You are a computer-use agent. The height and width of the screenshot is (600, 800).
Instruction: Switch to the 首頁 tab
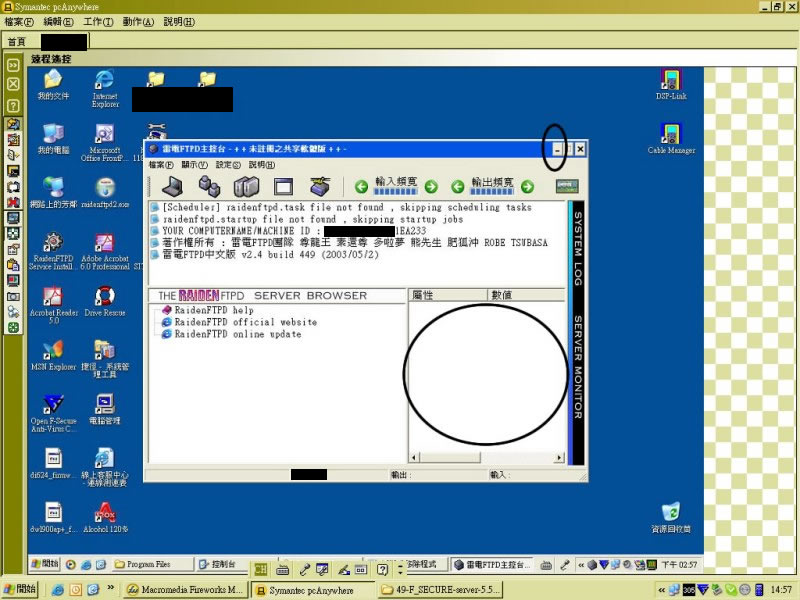tap(16, 41)
